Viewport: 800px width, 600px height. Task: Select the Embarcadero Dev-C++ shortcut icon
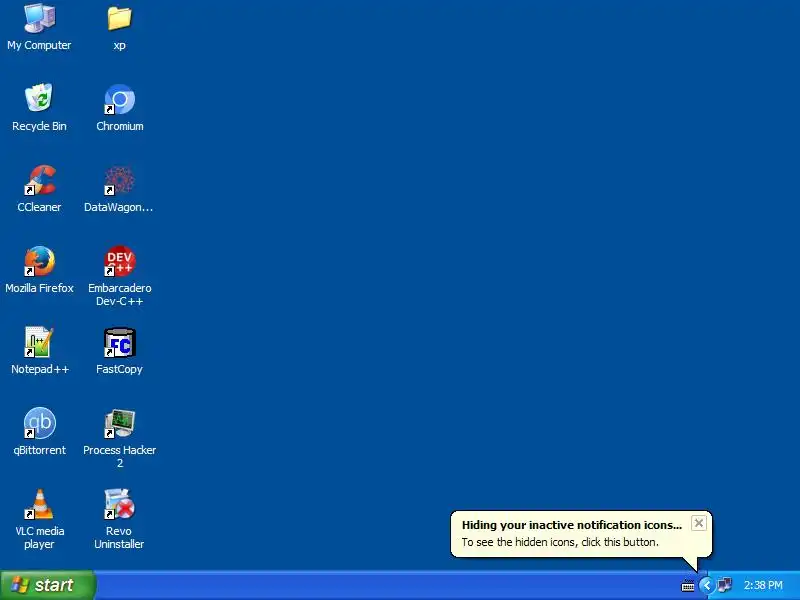[x=119, y=261]
